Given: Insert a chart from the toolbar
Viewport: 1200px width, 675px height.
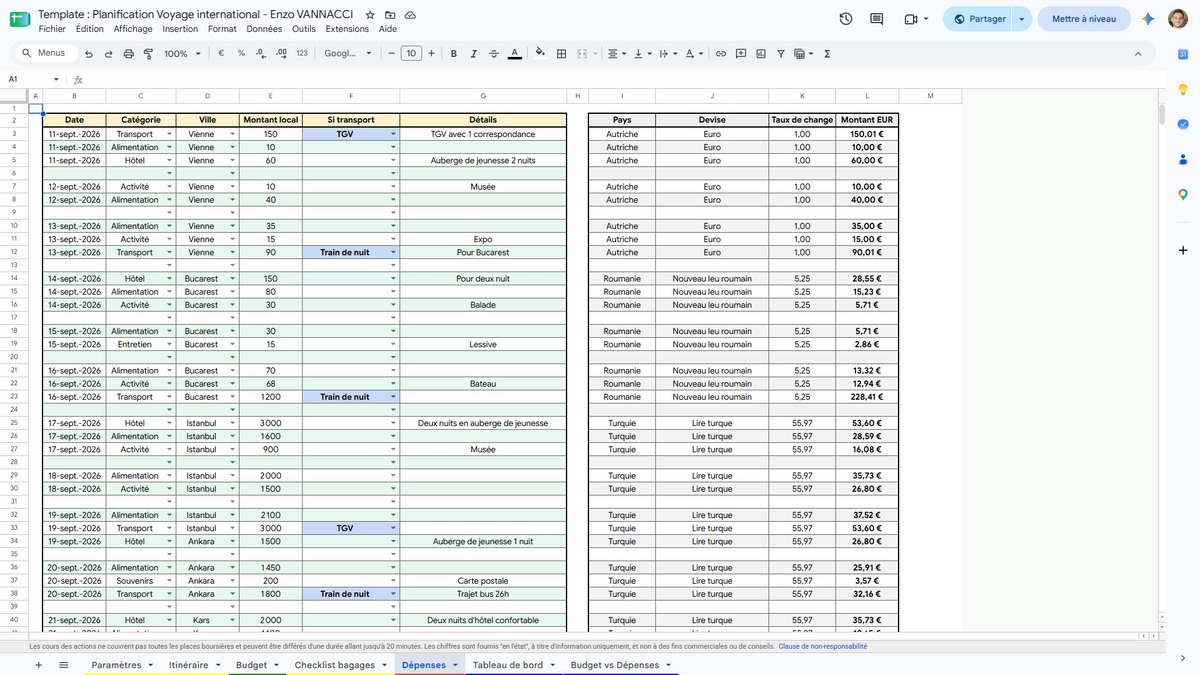Looking at the screenshot, I should (x=761, y=54).
